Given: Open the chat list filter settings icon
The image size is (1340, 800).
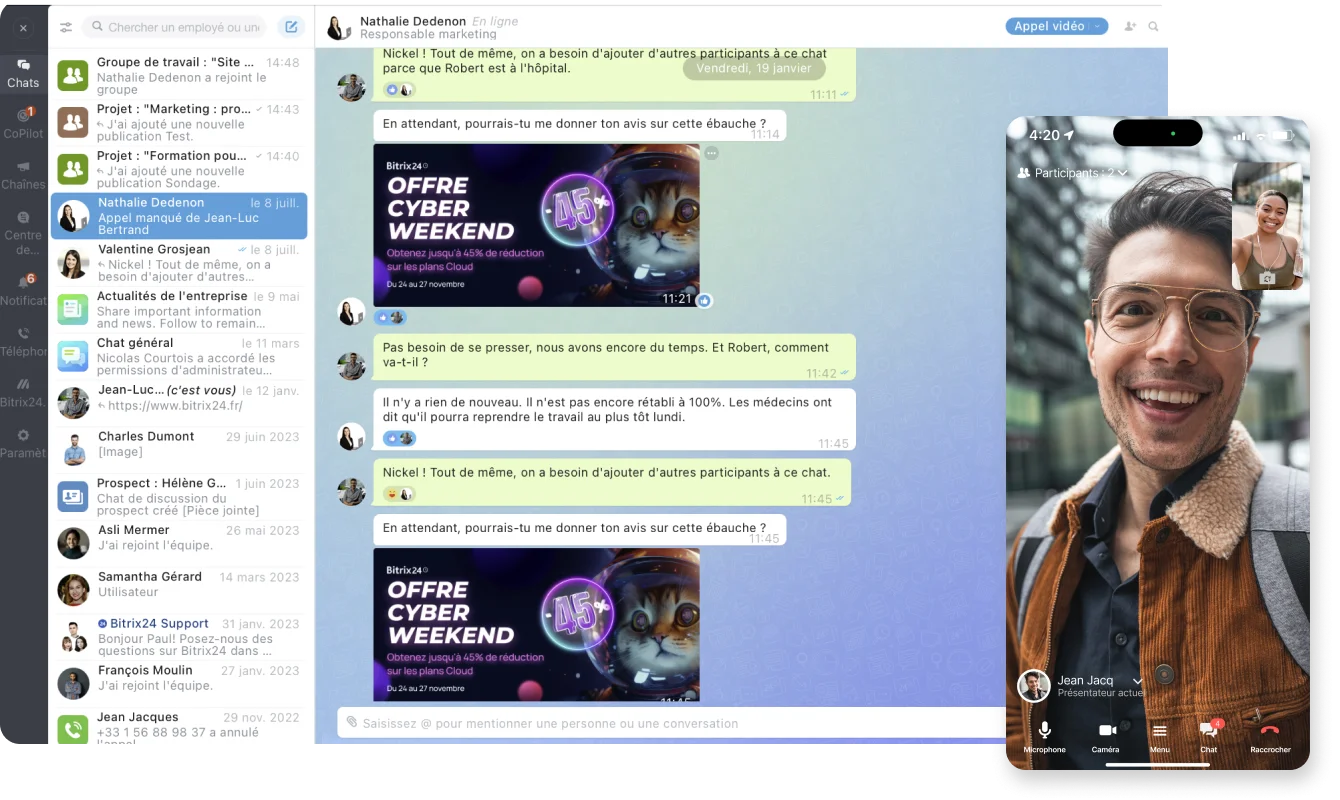Looking at the screenshot, I should [x=66, y=28].
